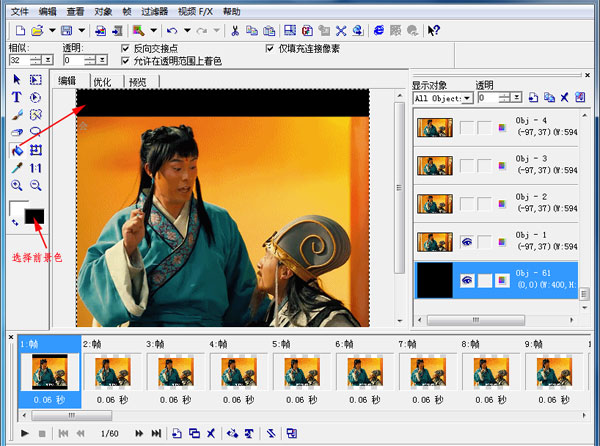The image size is (600, 446).
Task: Switch to the 预览 tab
Action: (138, 82)
